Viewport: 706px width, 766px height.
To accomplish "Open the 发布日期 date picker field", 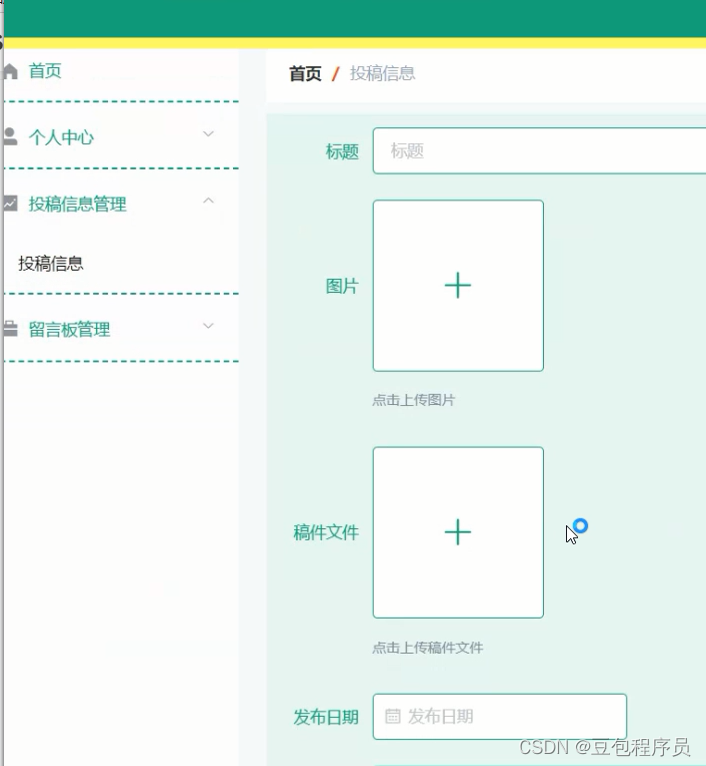I will pos(500,716).
